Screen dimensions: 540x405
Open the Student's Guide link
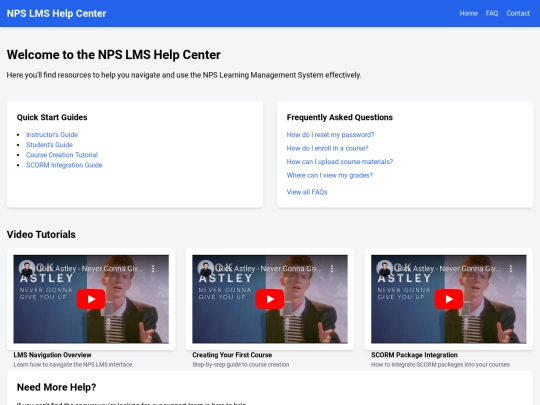pyautogui.click(x=49, y=145)
